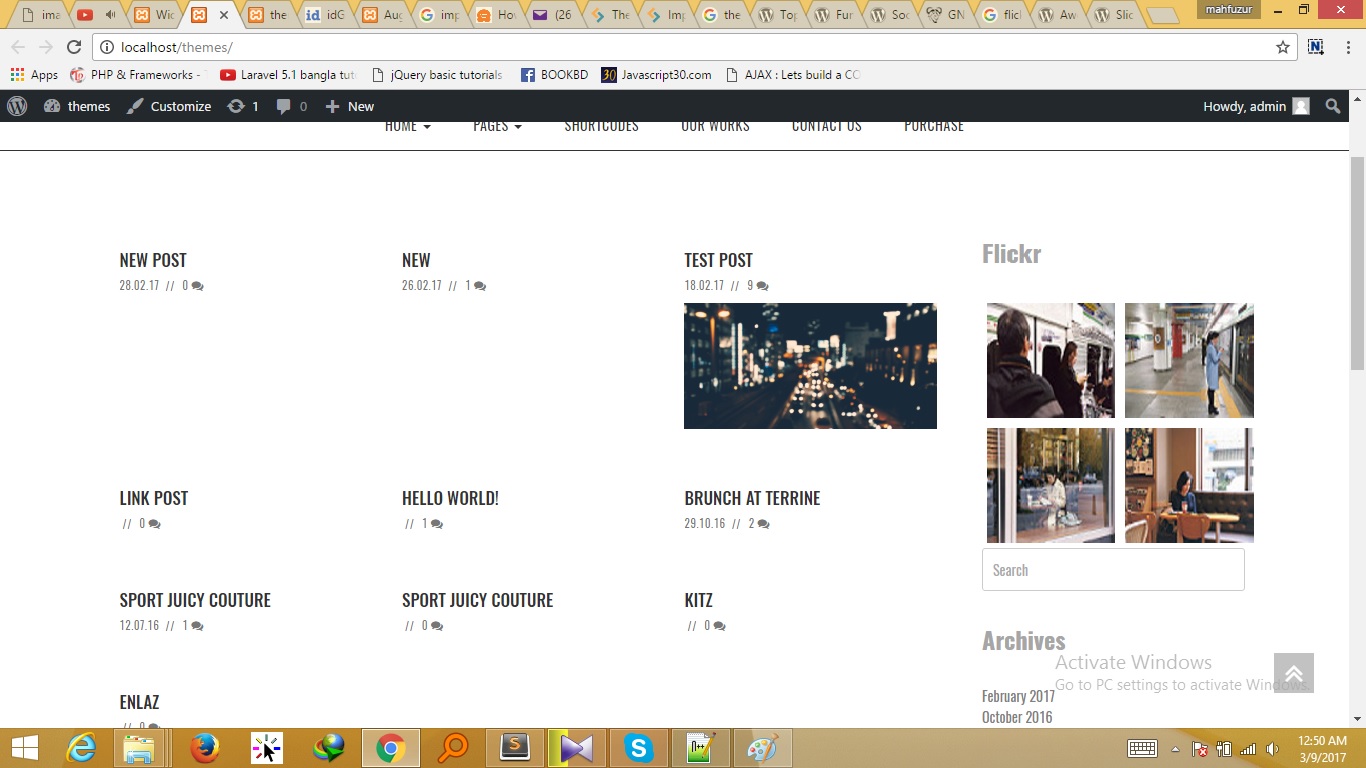Open the BOOKBD Facebook bookmark
The width and height of the screenshot is (1366, 768).
(x=554, y=75)
